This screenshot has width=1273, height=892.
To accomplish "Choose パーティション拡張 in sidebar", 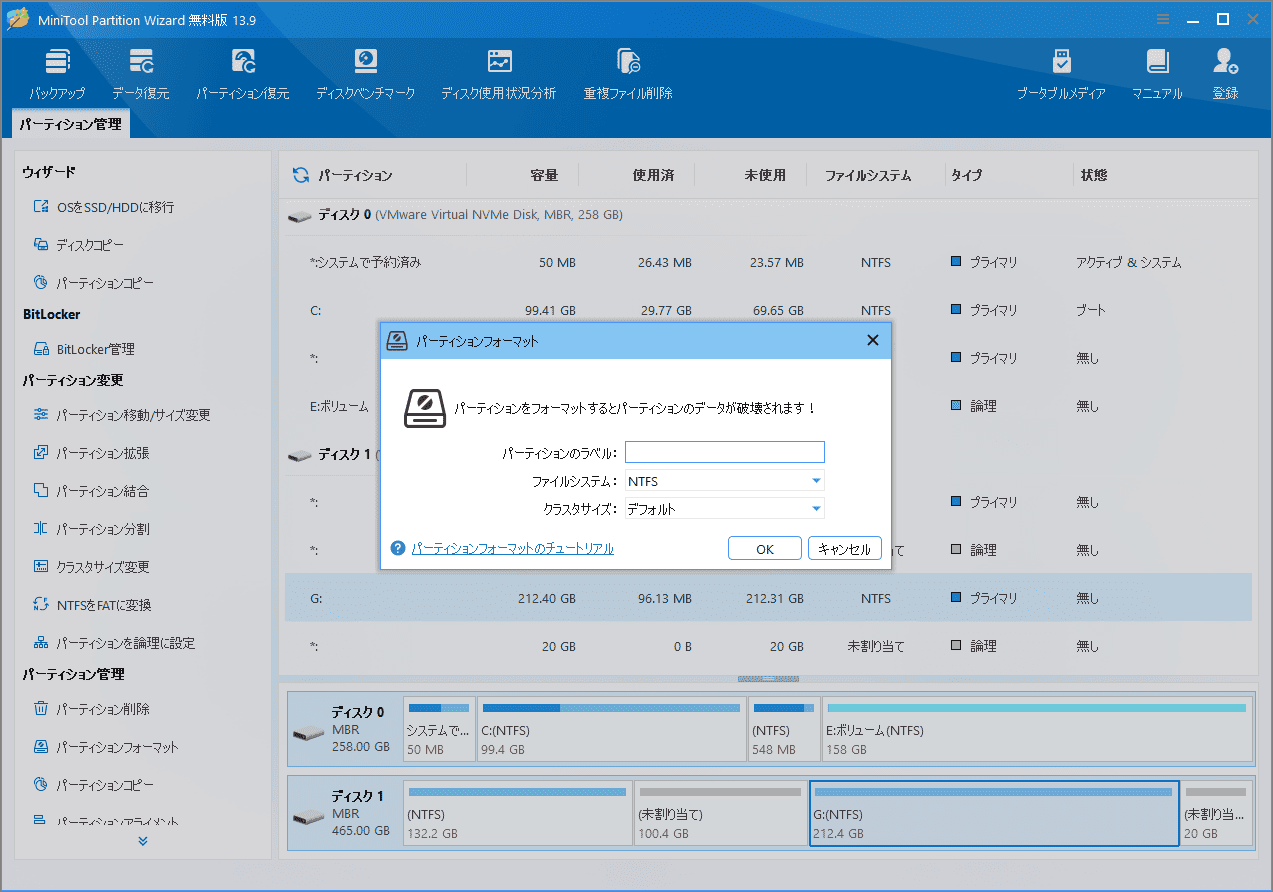I will point(91,453).
